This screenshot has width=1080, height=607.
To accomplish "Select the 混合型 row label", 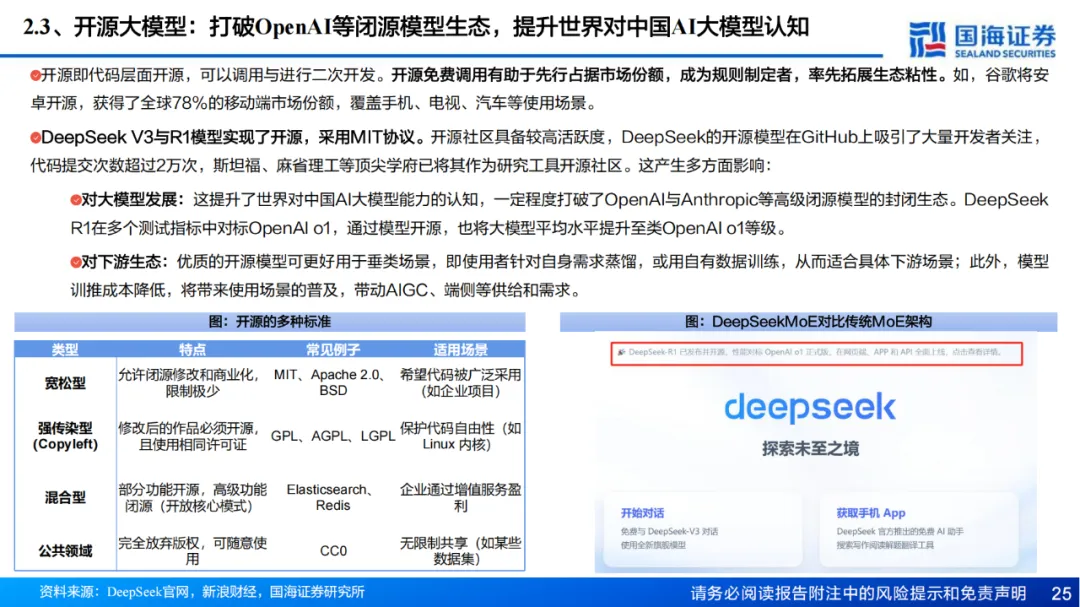I will pyautogui.click(x=65, y=497).
